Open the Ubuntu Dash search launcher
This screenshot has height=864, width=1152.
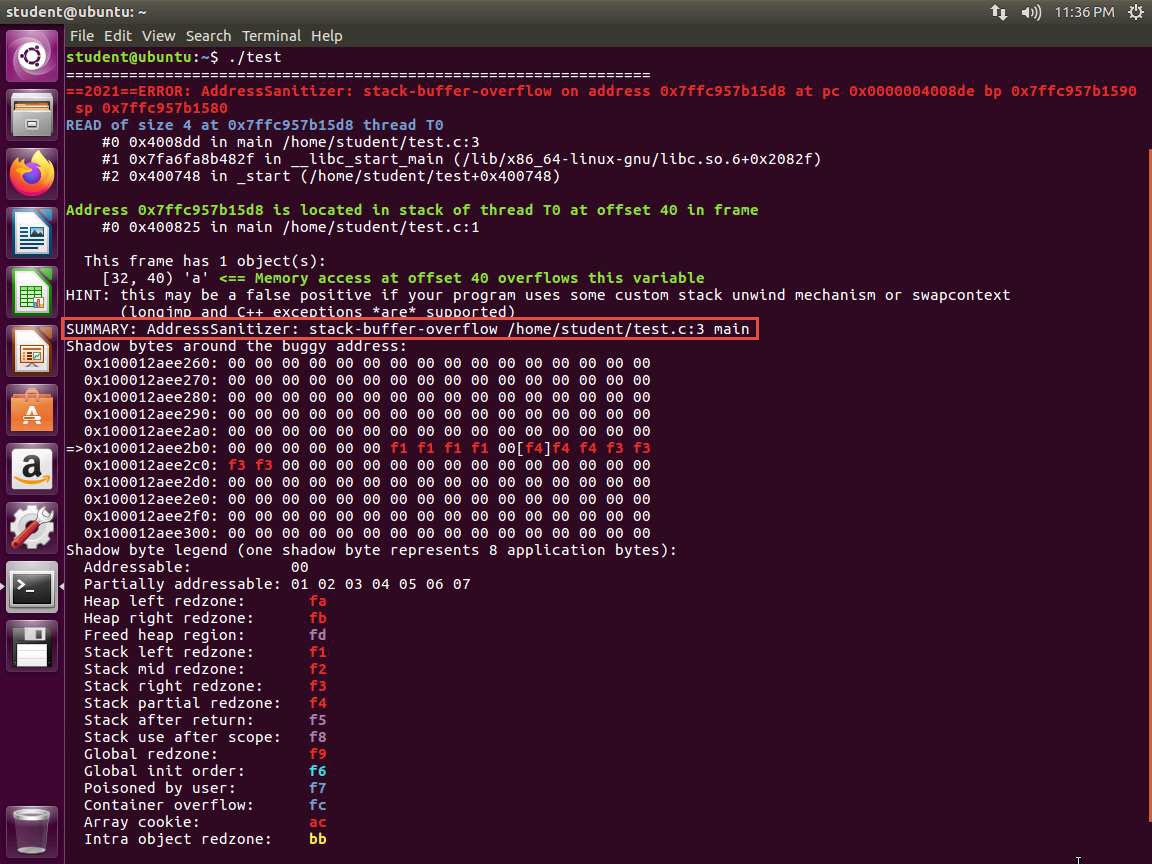pyautogui.click(x=32, y=57)
